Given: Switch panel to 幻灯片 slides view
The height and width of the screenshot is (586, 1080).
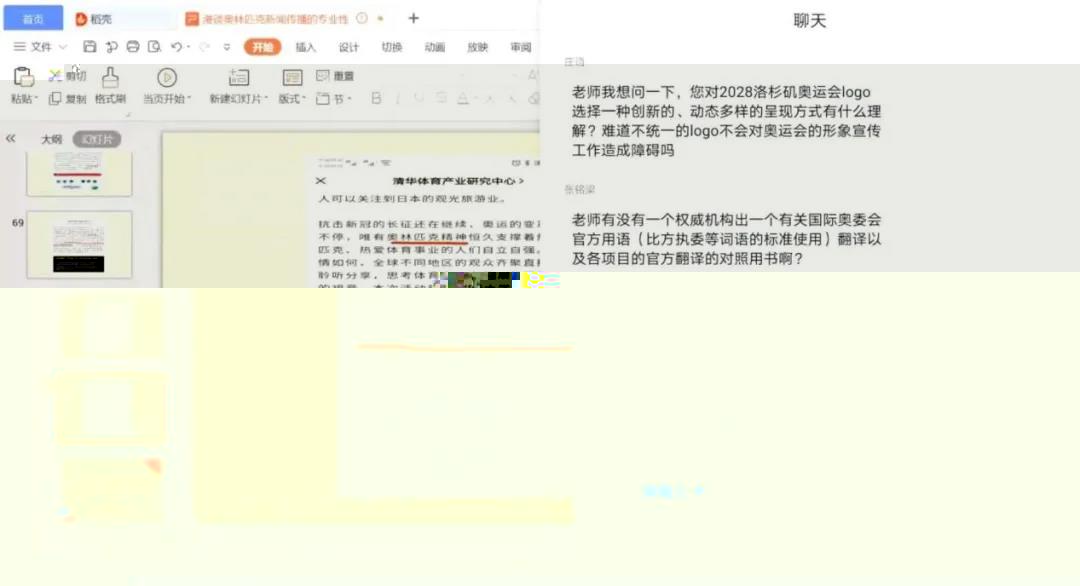Looking at the screenshot, I should 97,139.
